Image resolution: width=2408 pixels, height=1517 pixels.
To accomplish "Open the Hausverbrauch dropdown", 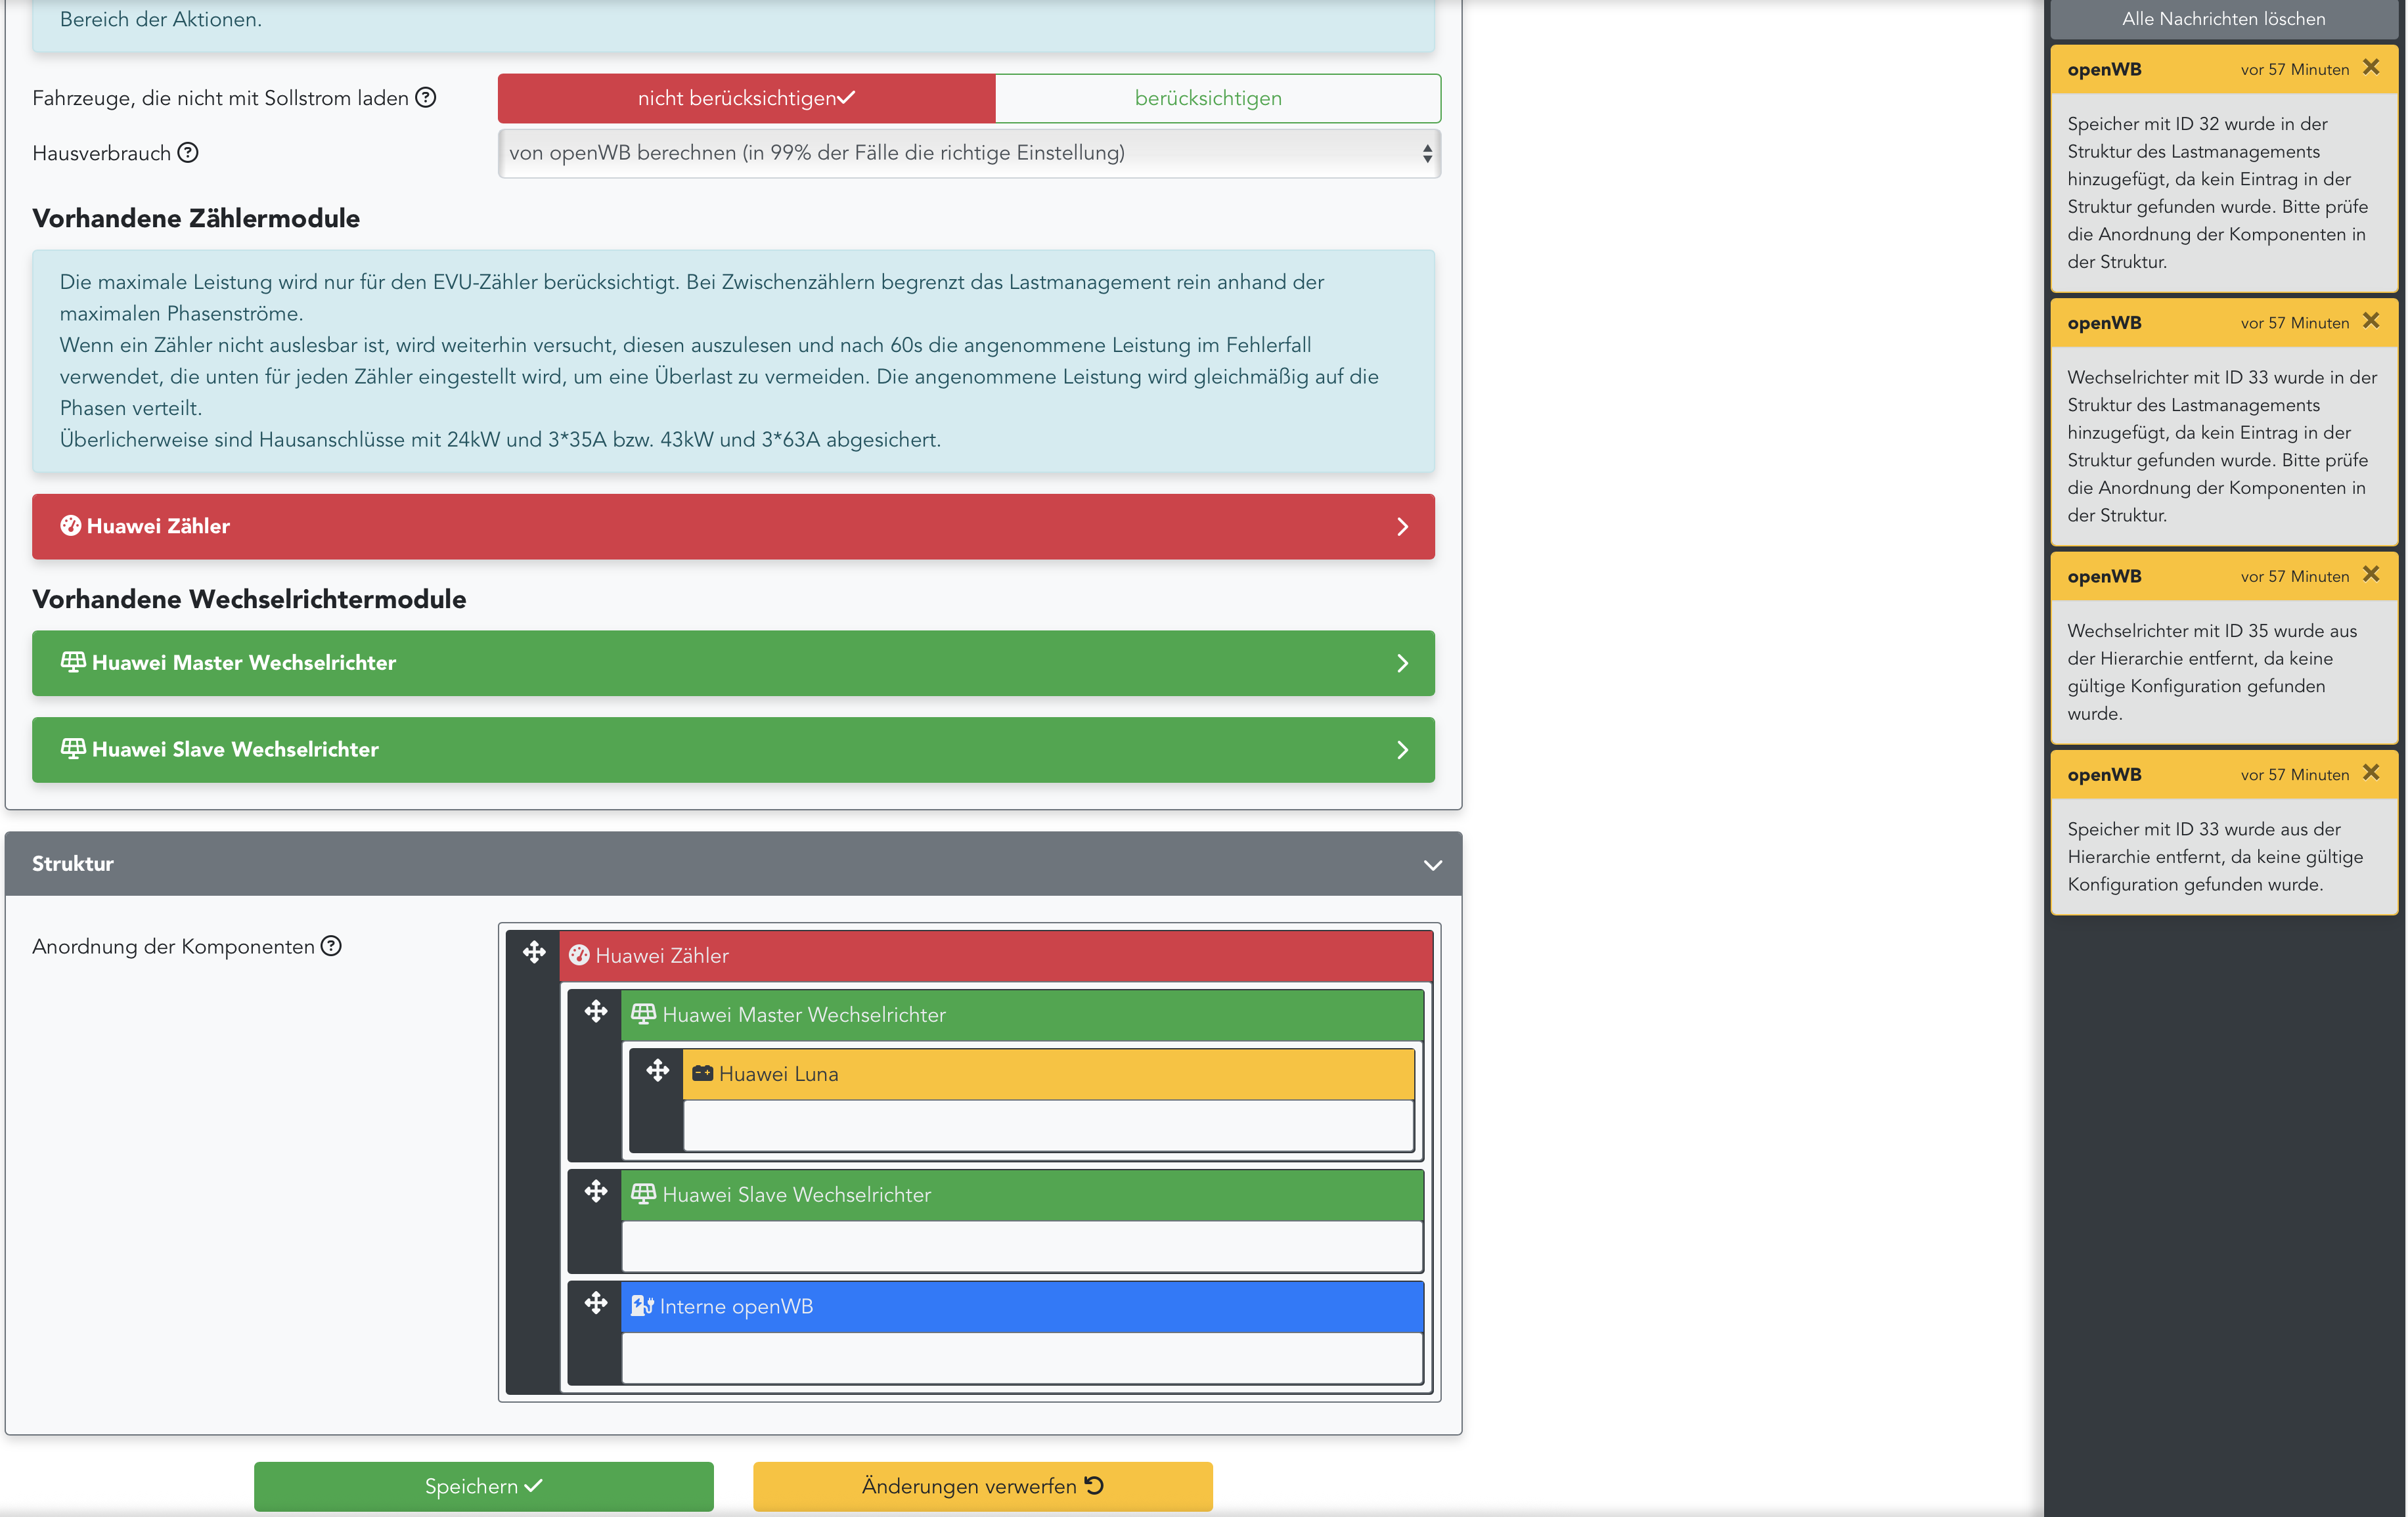I will tap(968, 153).
